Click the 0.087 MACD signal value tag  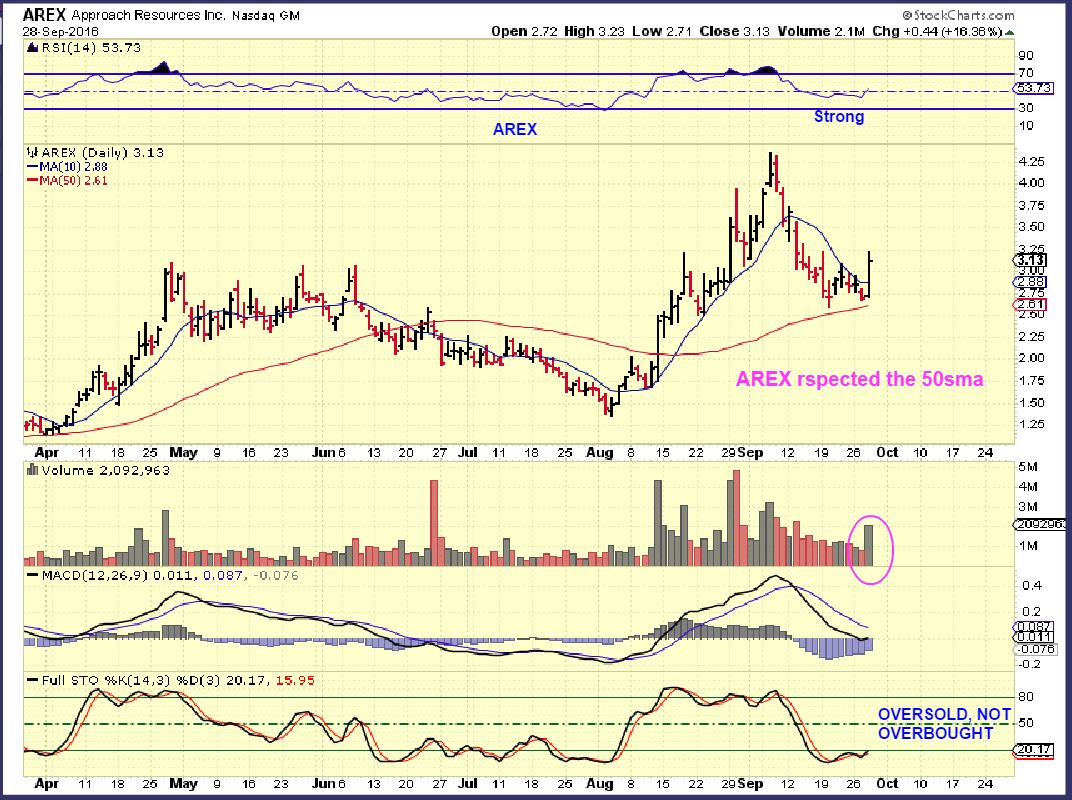tap(1034, 626)
